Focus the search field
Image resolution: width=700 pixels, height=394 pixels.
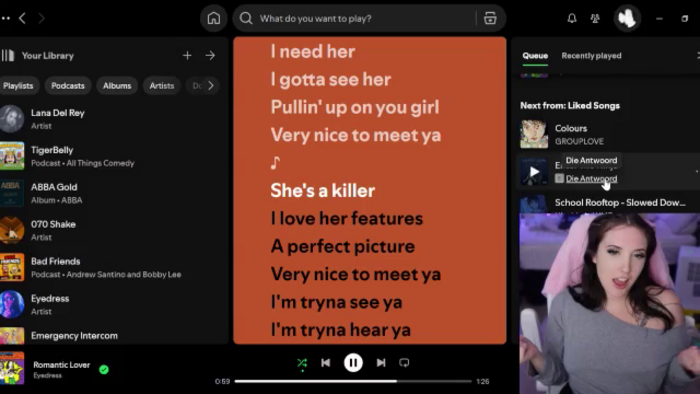(x=355, y=18)
